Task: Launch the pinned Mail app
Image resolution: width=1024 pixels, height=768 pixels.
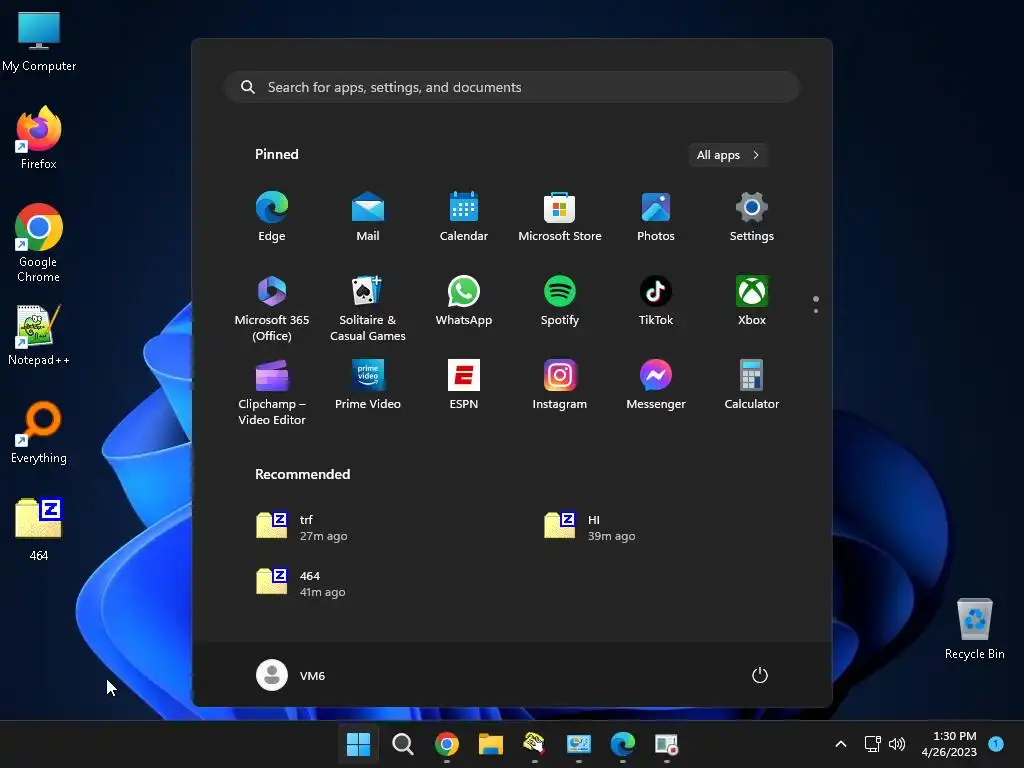Action: pyautogui.click(x=368, y=217)
